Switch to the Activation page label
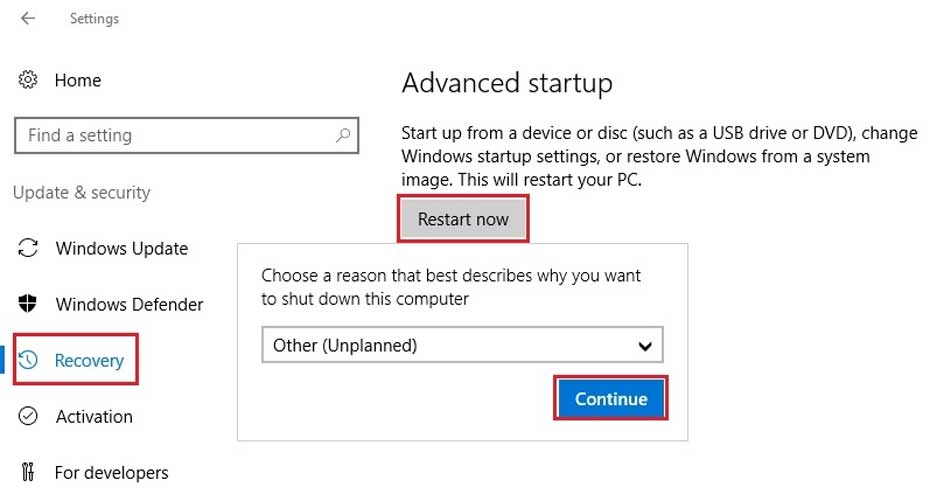The image size is (937, 501). pos(94,416)
